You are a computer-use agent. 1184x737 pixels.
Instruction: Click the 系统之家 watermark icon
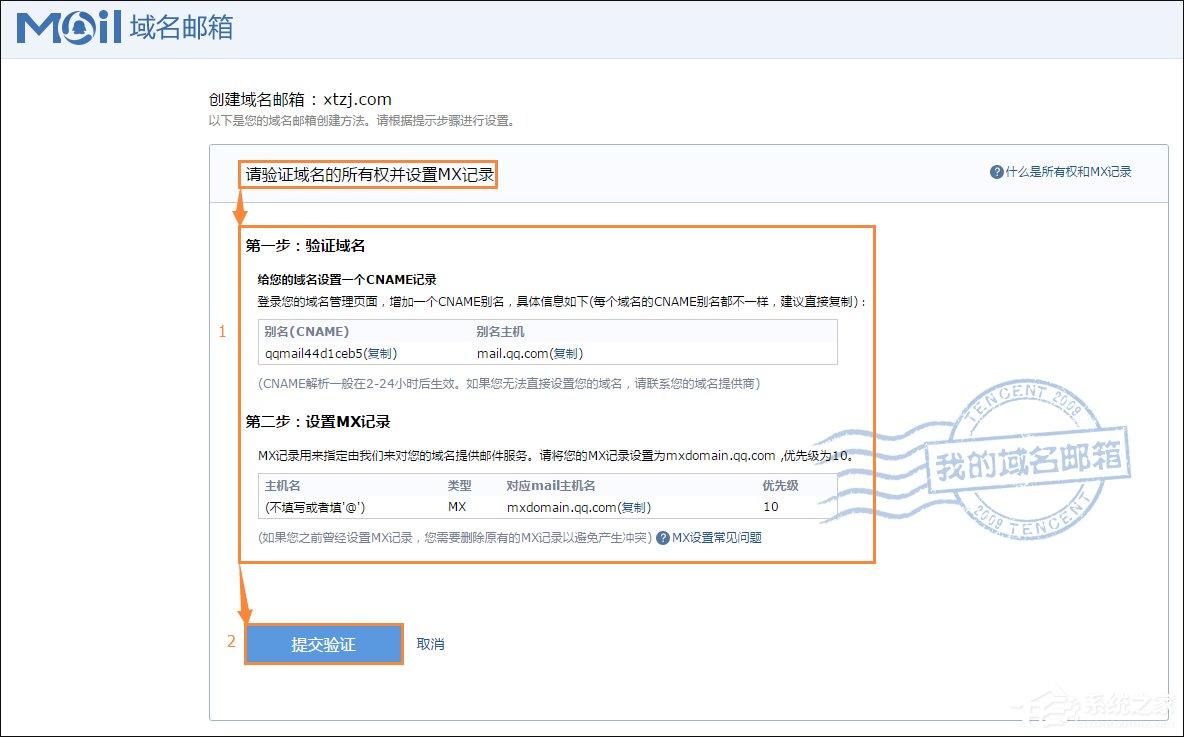click(x=1044, y=706)
